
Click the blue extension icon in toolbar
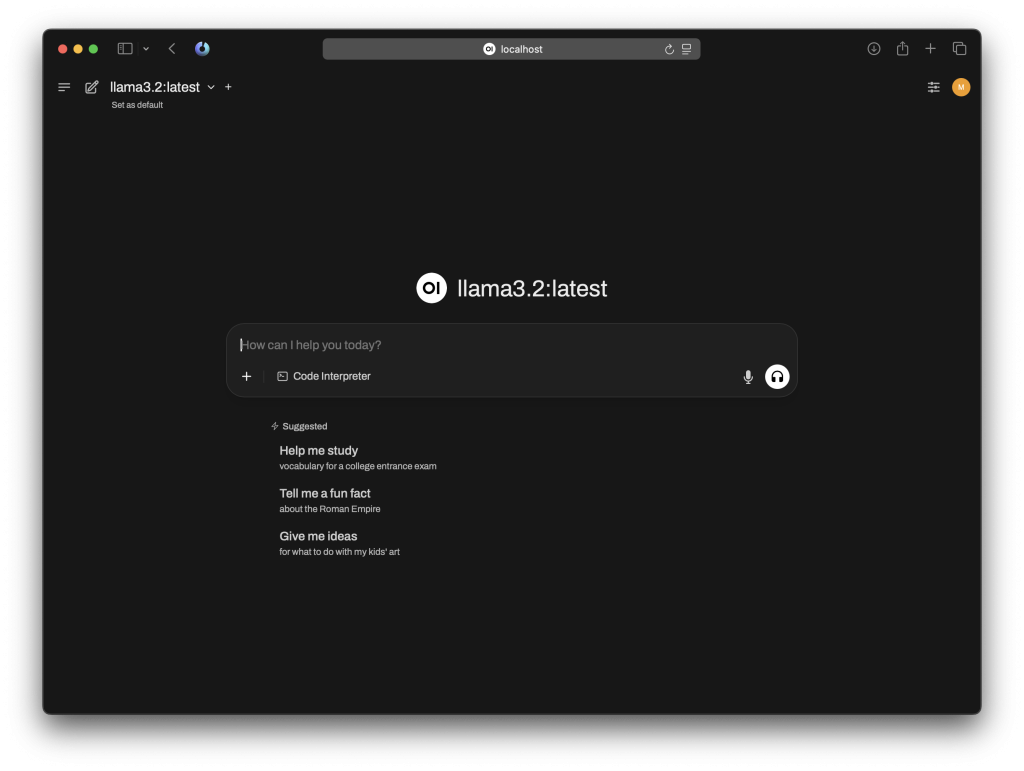click(202, 48)
